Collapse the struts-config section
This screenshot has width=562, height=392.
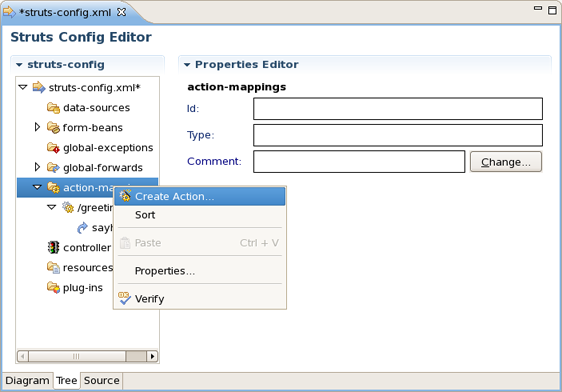[x=19, y=65]
